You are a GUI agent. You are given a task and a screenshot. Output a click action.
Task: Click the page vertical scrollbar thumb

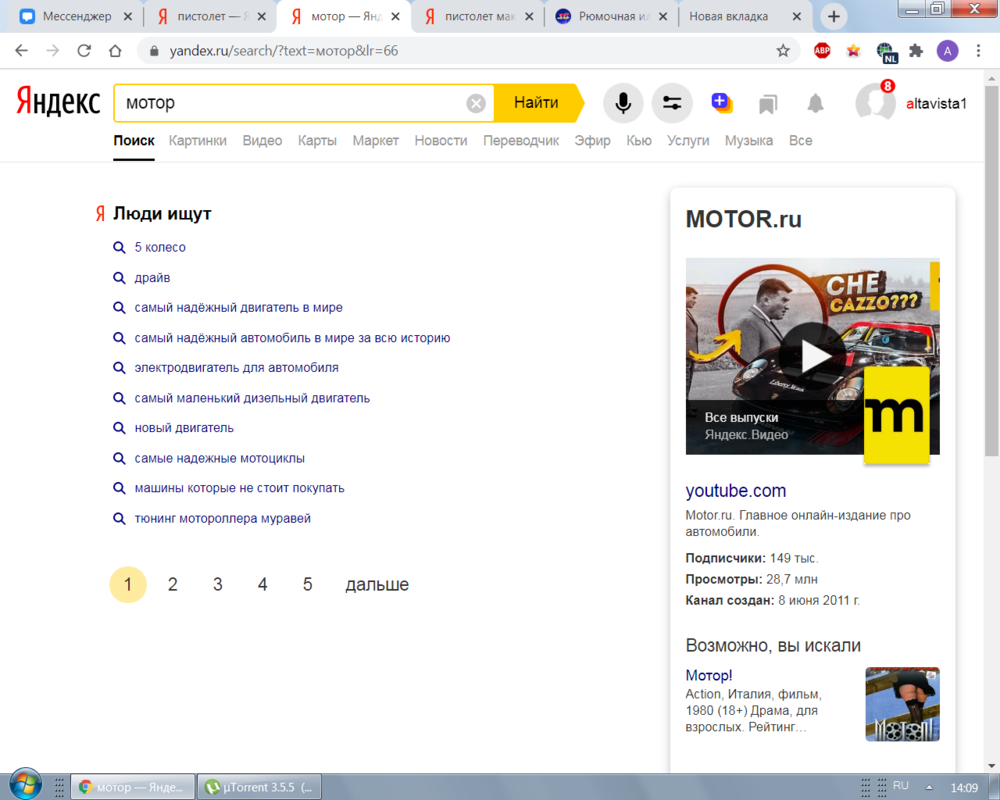click(991, 269)
